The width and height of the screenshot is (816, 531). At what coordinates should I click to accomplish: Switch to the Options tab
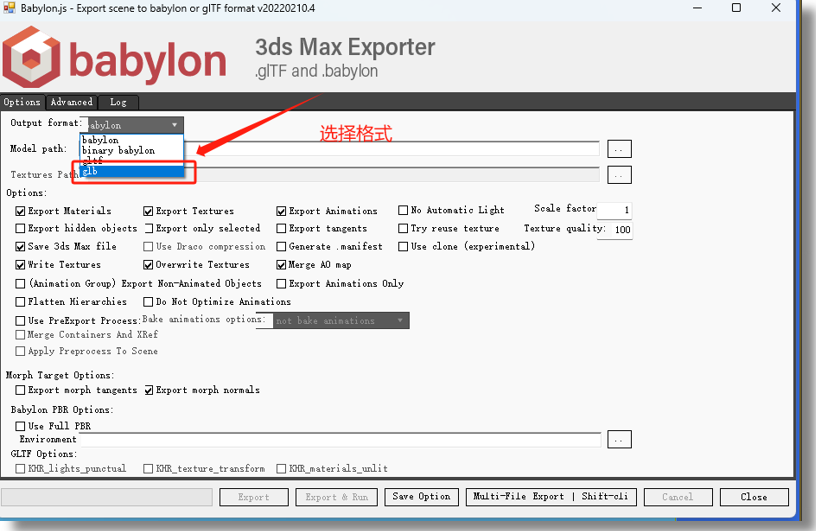click(x=22, y=102)
